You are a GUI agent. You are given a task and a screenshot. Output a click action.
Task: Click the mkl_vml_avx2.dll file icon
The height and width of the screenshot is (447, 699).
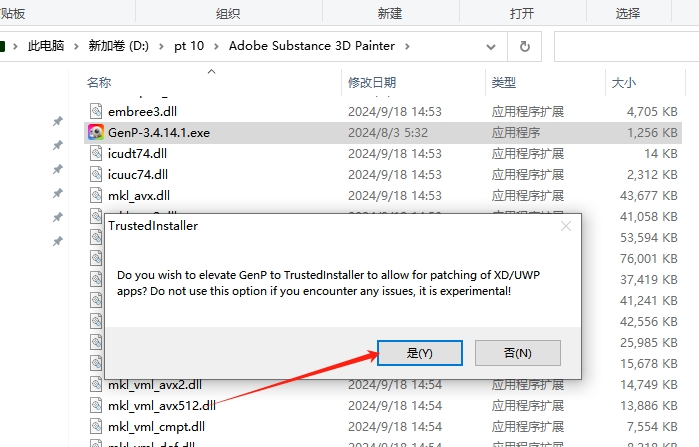95,385
